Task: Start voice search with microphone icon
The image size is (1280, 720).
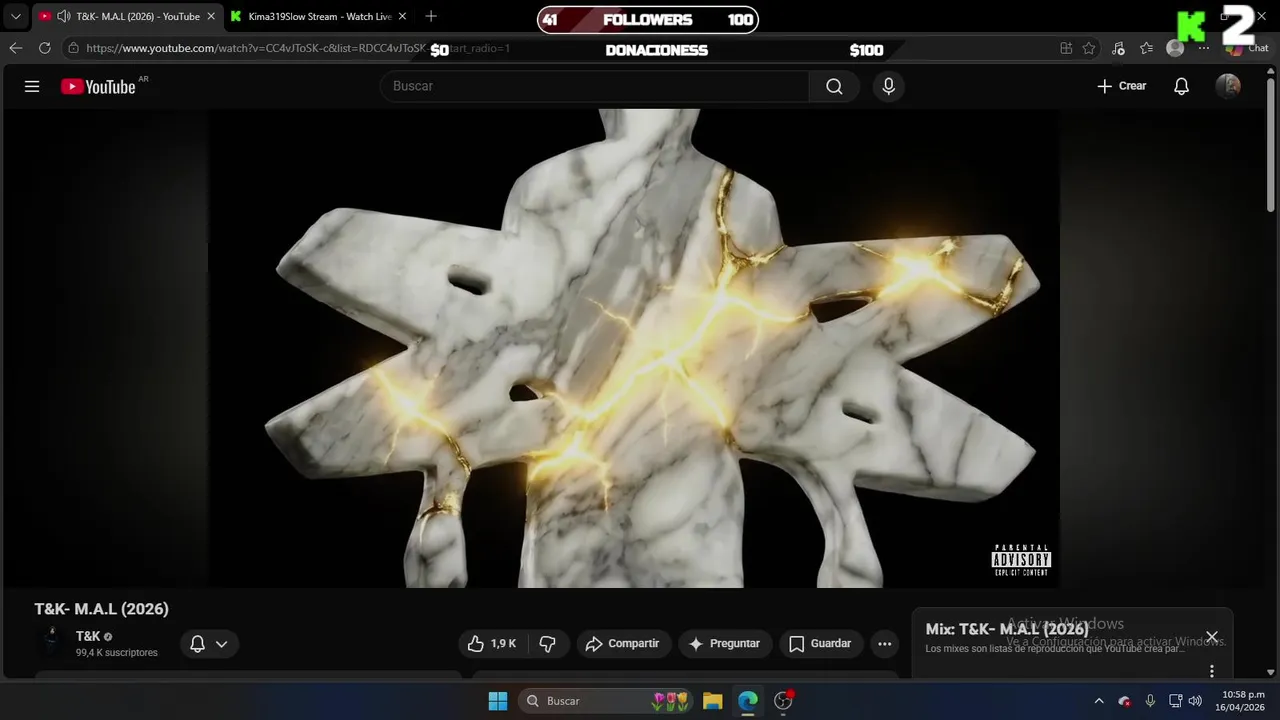Action: click(888, 86)
